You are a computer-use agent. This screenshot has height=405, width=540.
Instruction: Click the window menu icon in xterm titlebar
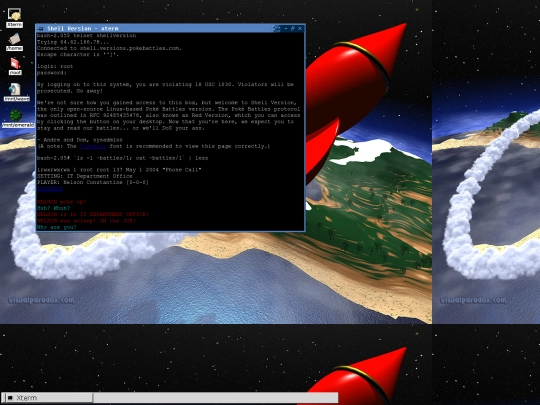coord(40,29)
